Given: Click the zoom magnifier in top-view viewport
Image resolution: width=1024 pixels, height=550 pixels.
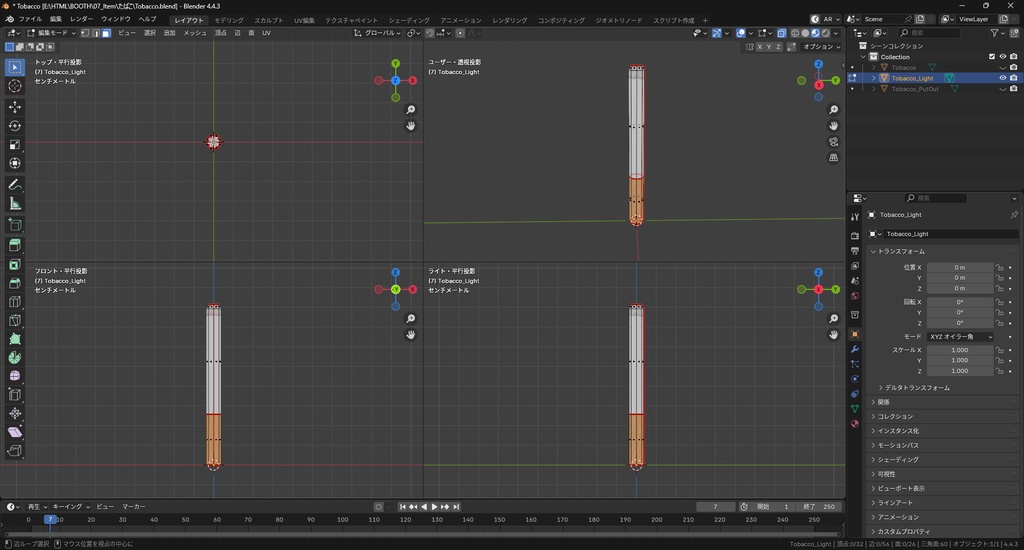Looking at the screenshot, I should tap(411, 110).
